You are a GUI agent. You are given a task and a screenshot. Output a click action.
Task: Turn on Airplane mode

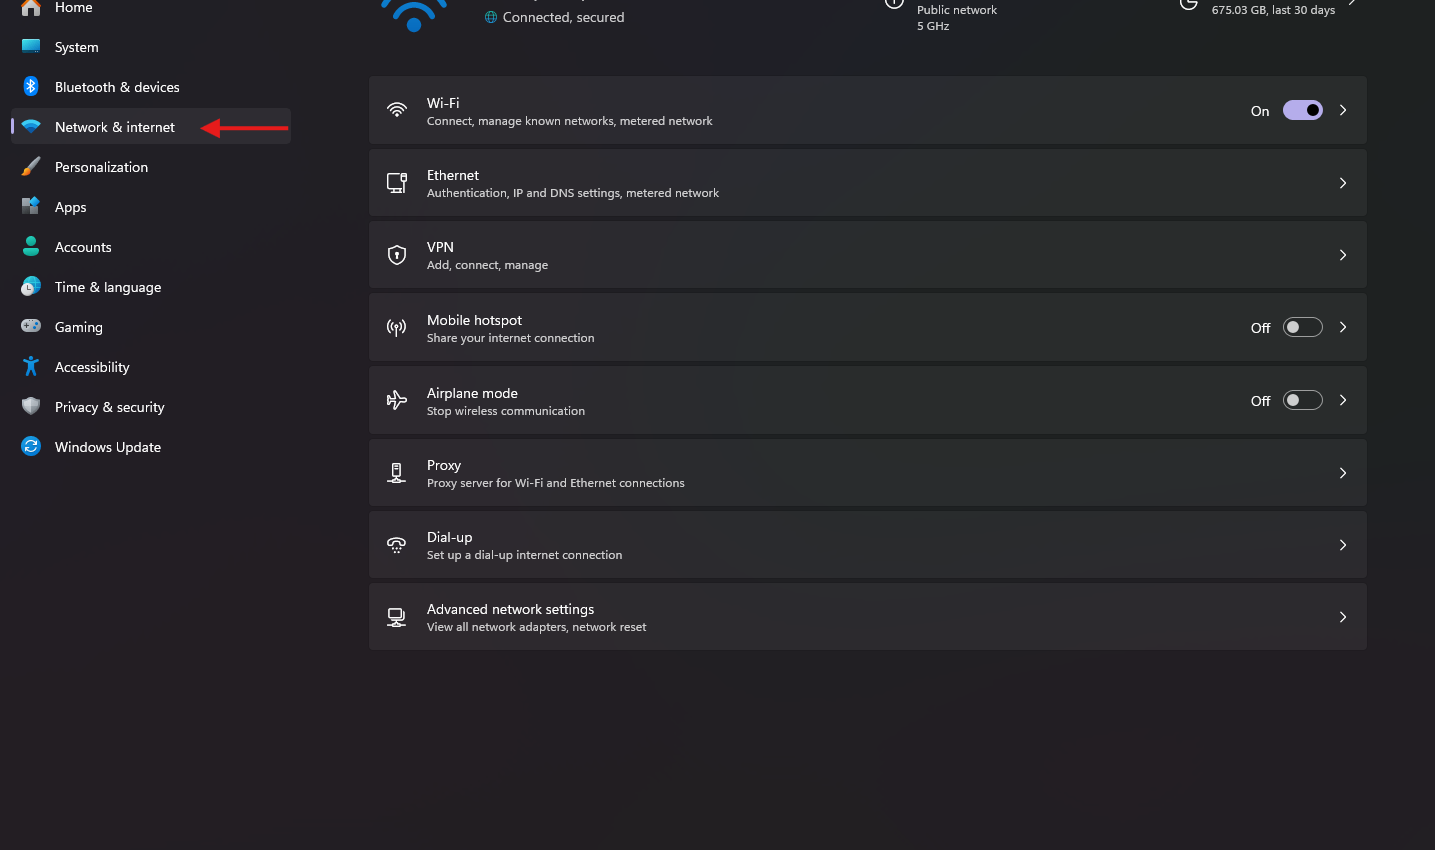[x=1302, y=399]
